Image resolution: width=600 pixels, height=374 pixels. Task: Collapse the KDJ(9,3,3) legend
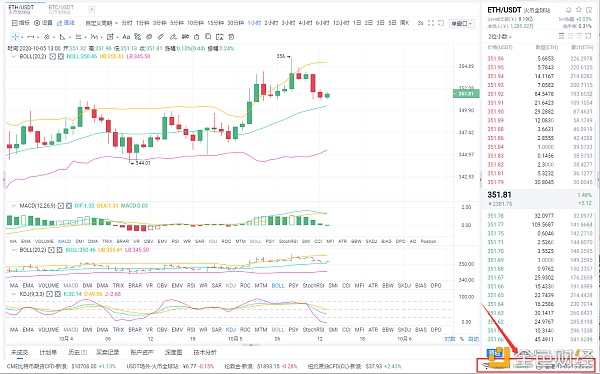(x=14, y=294)
